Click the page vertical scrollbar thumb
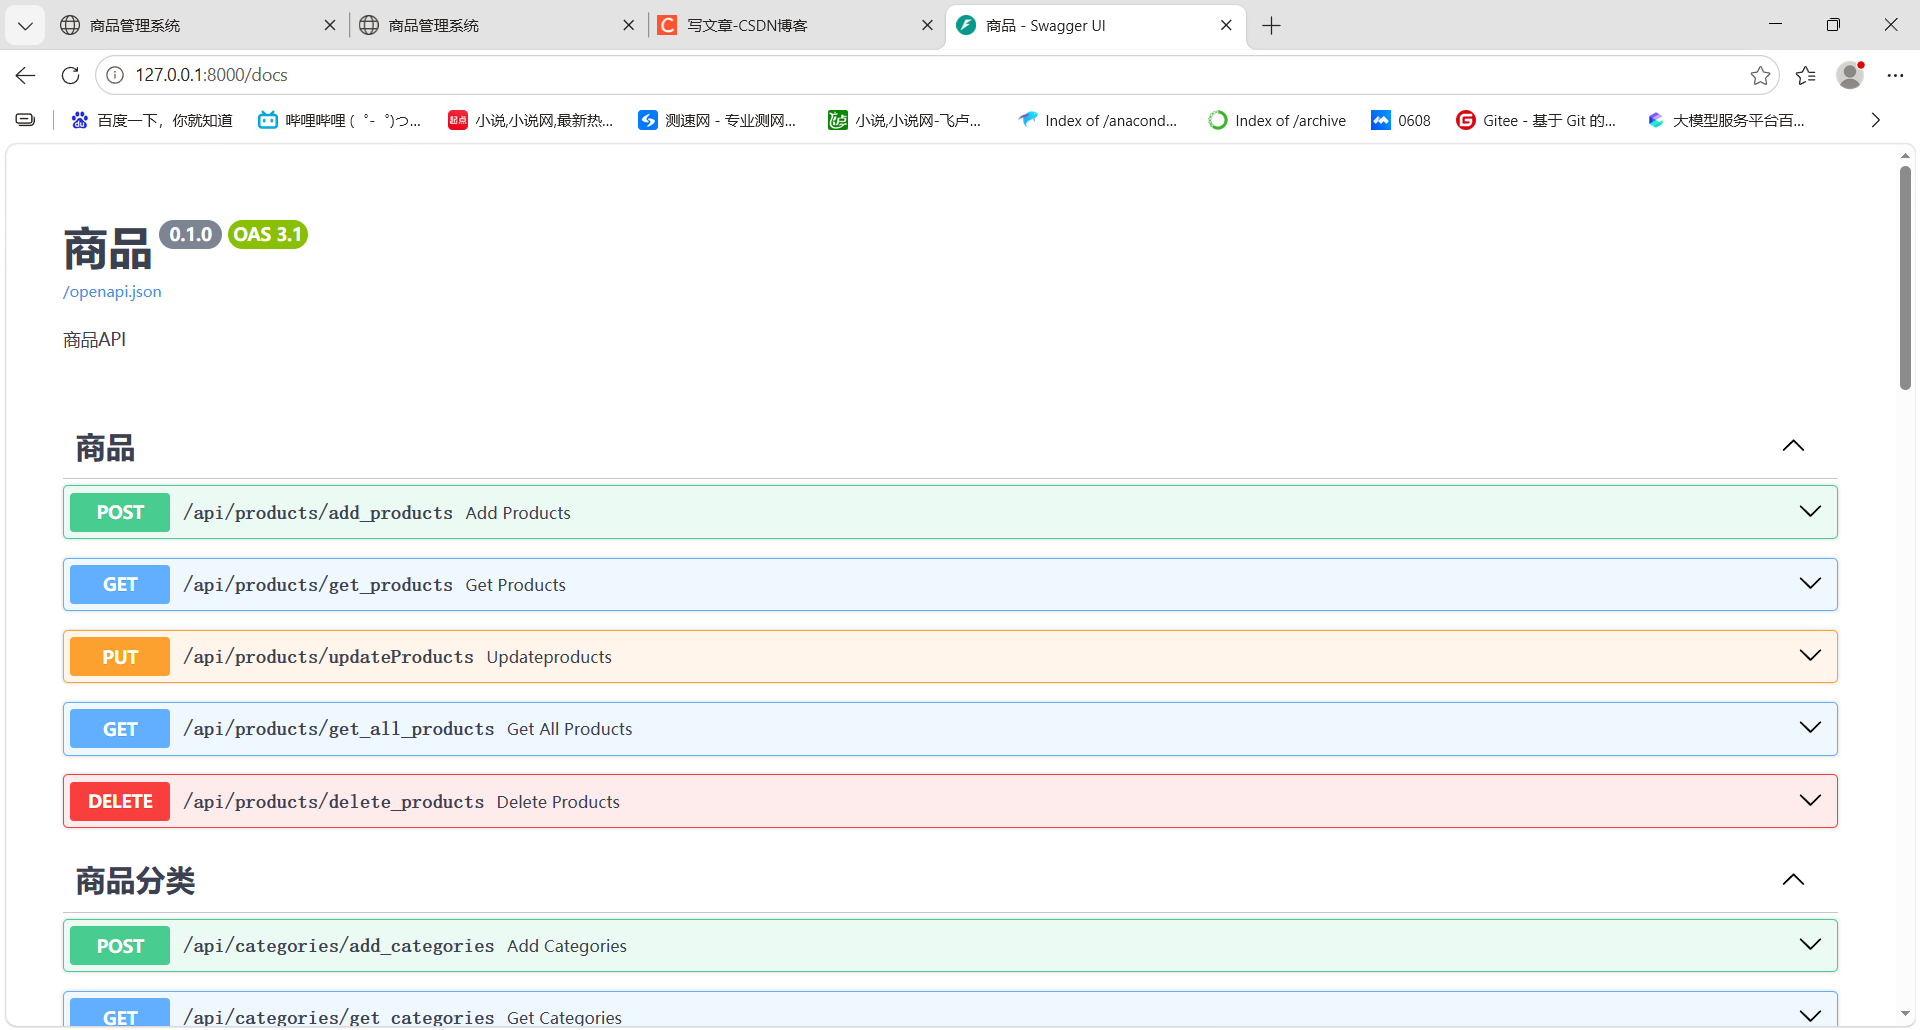Viewport: 1920px width, 1030px height. pos(1905,277)
